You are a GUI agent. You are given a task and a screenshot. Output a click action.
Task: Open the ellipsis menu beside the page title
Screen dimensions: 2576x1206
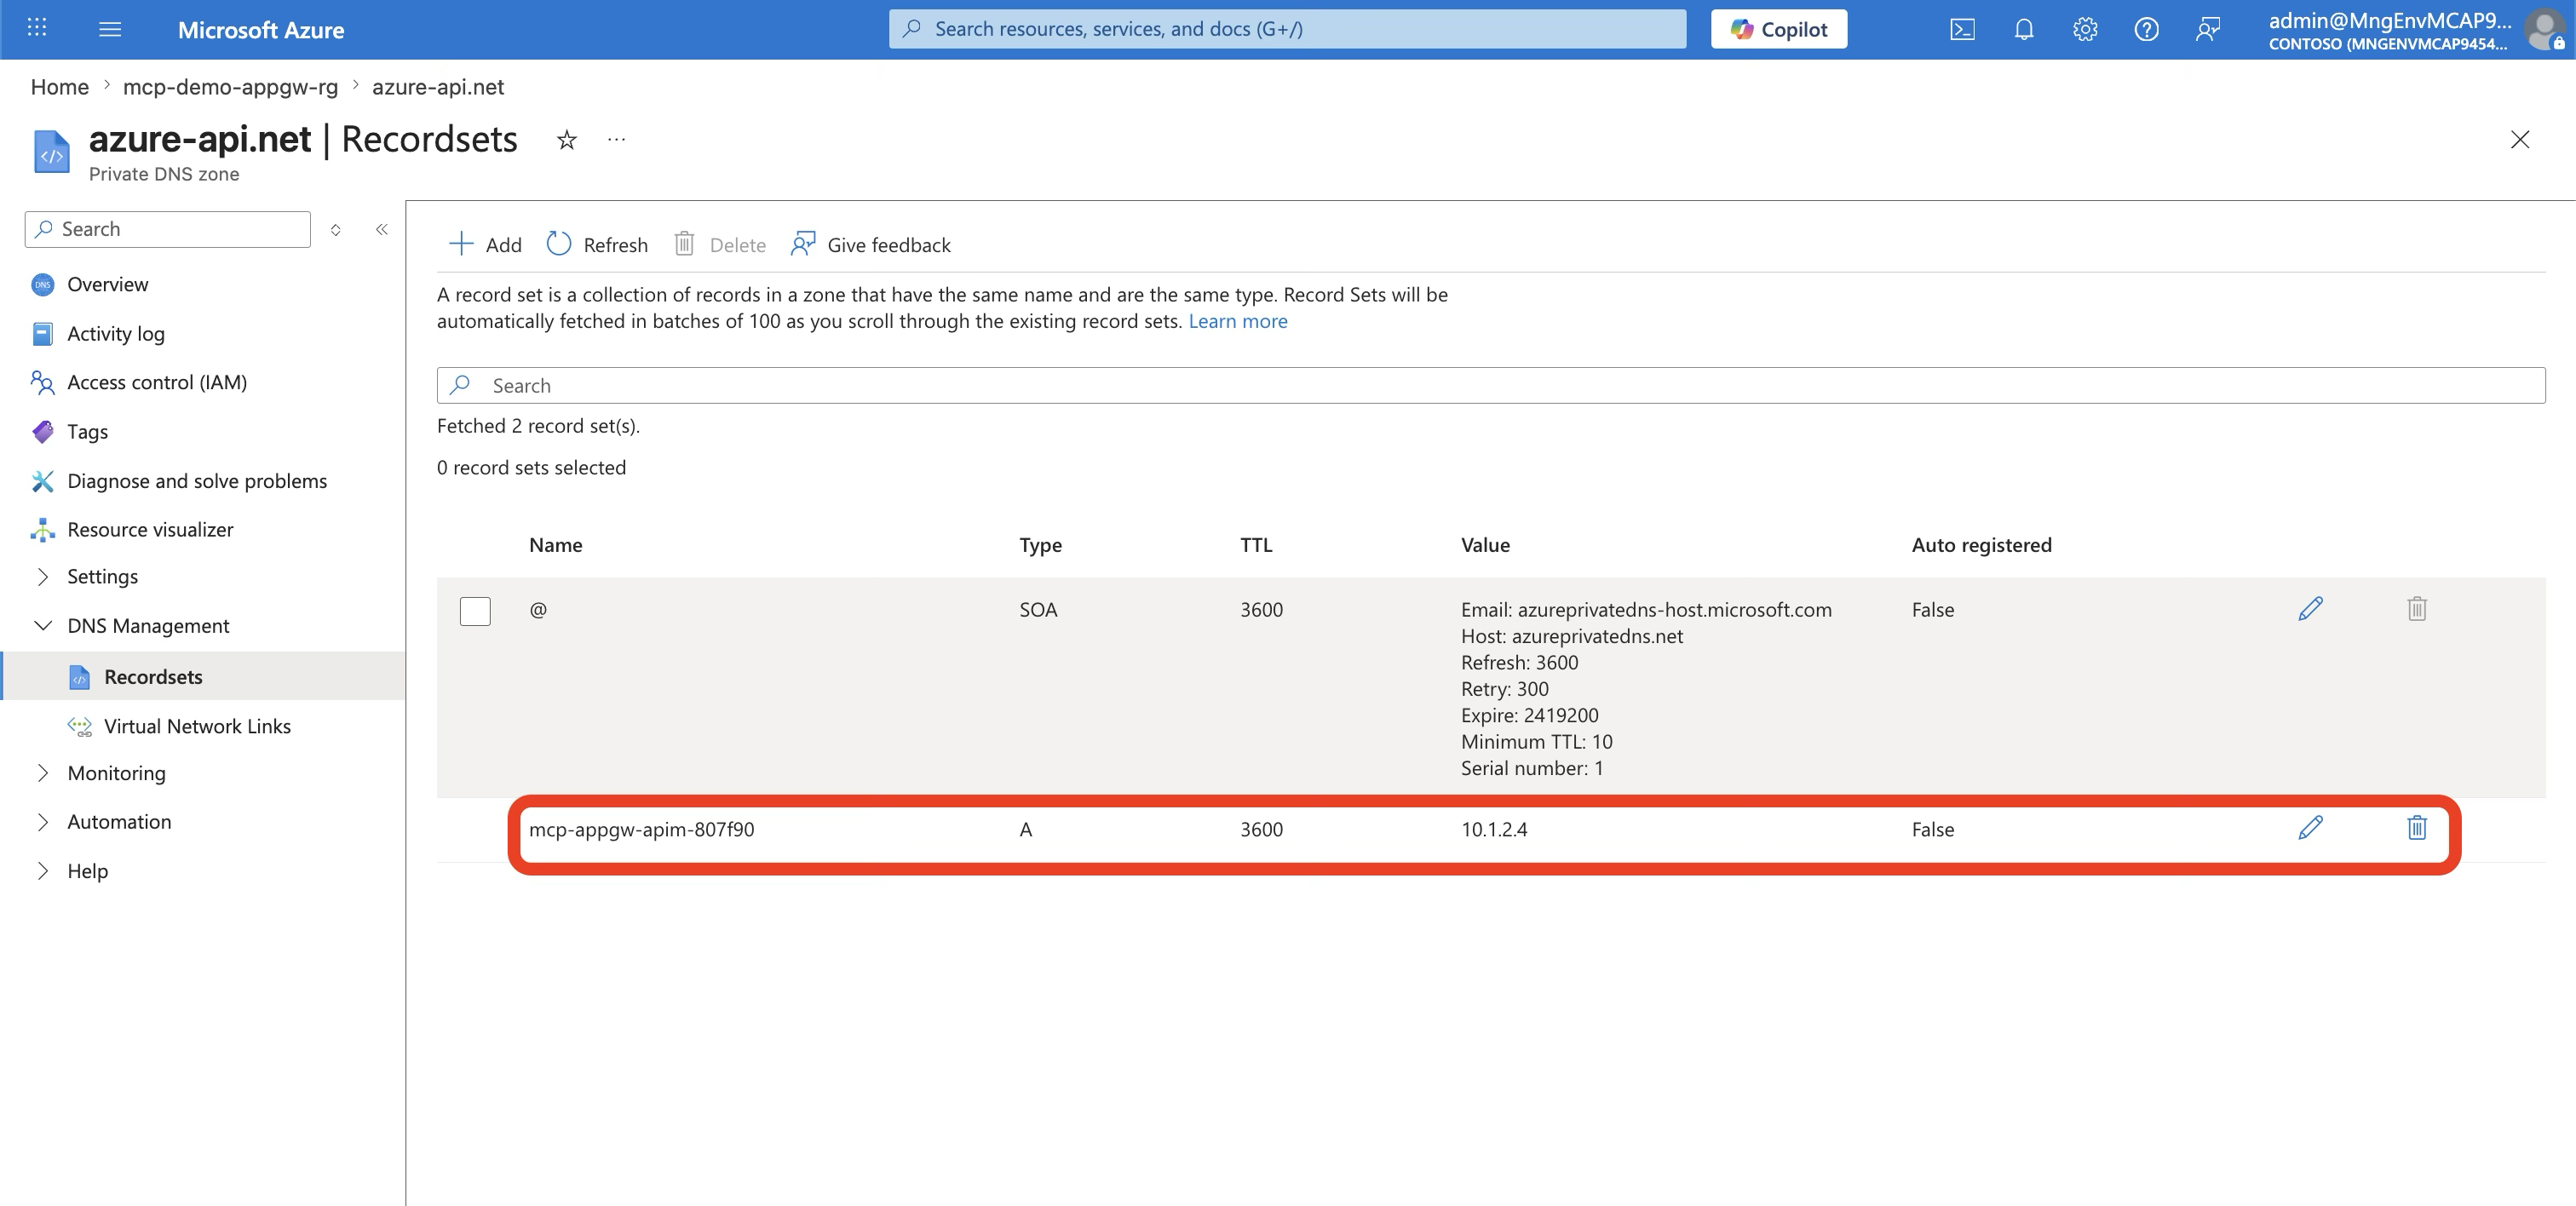pyautogui.click(x=615, y=140)
